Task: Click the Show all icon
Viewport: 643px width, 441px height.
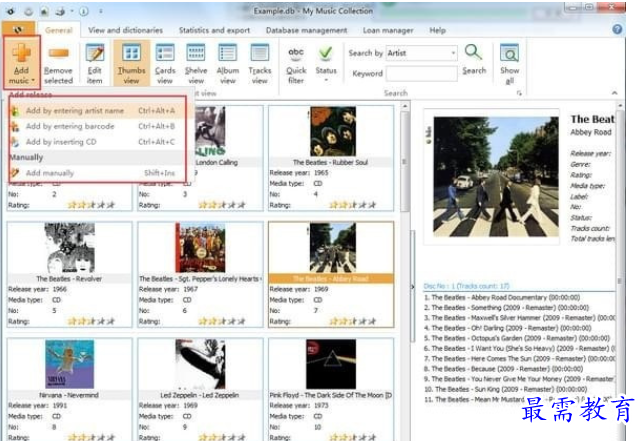Action: [x=510, y=54]
